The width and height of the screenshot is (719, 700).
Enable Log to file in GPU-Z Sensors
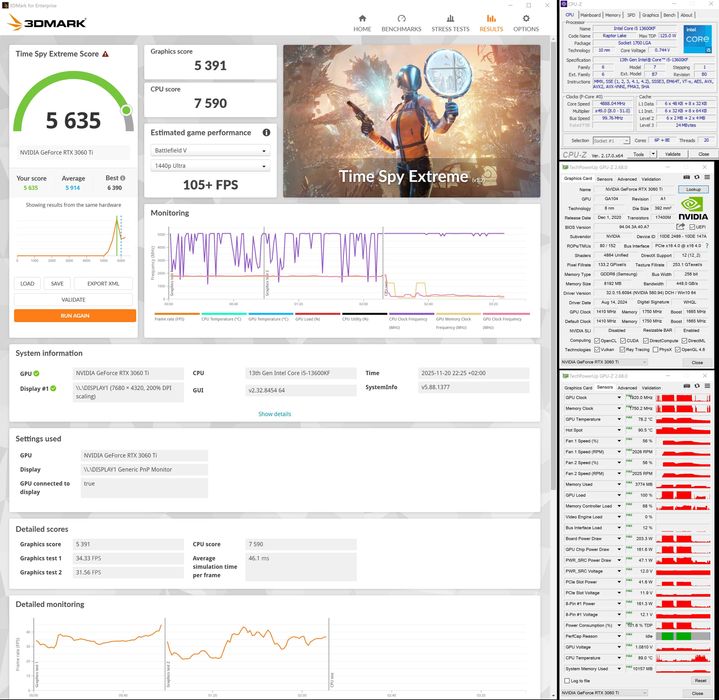(x=567, y=681)
